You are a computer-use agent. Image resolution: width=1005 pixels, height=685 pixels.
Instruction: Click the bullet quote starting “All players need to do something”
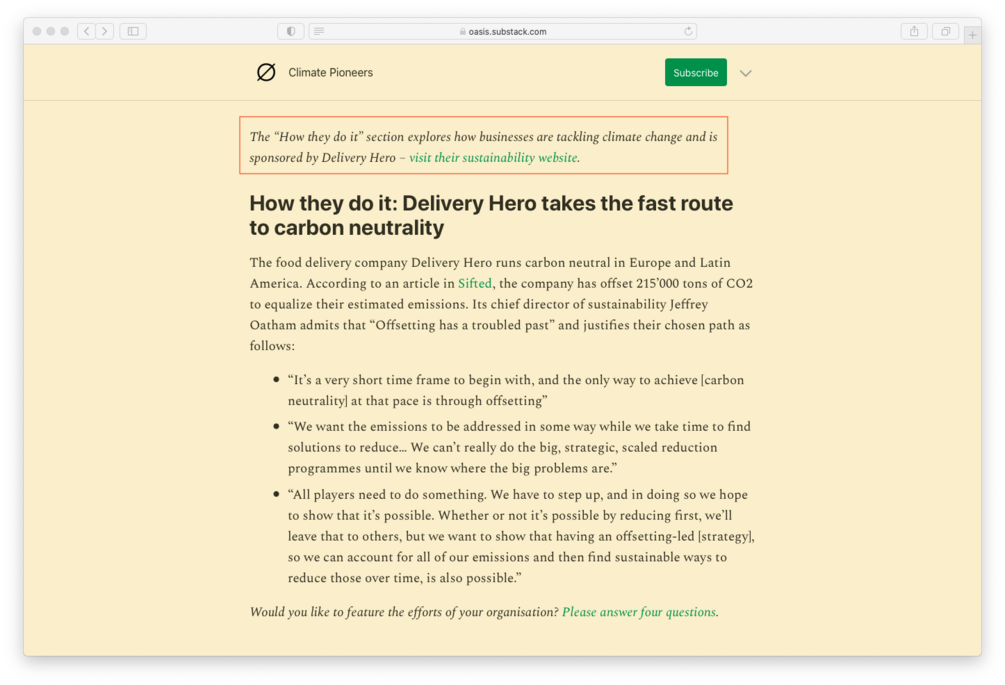click(x=521, y=536)
